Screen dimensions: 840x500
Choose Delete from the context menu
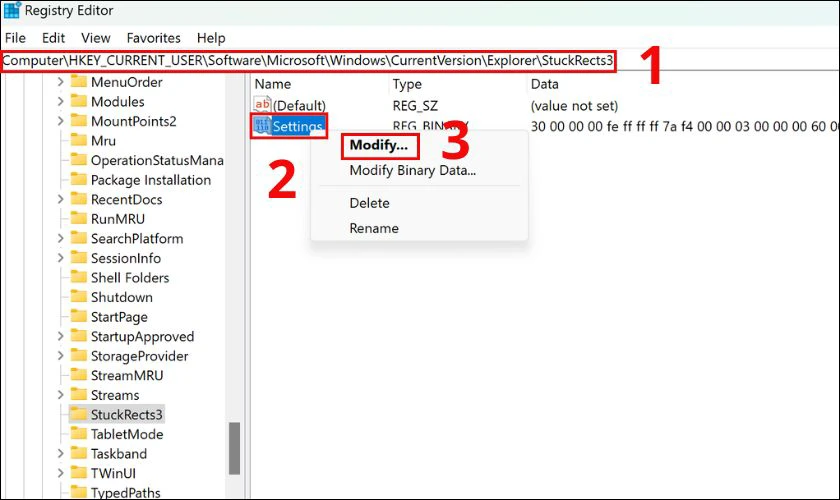(x=370, y=203)
